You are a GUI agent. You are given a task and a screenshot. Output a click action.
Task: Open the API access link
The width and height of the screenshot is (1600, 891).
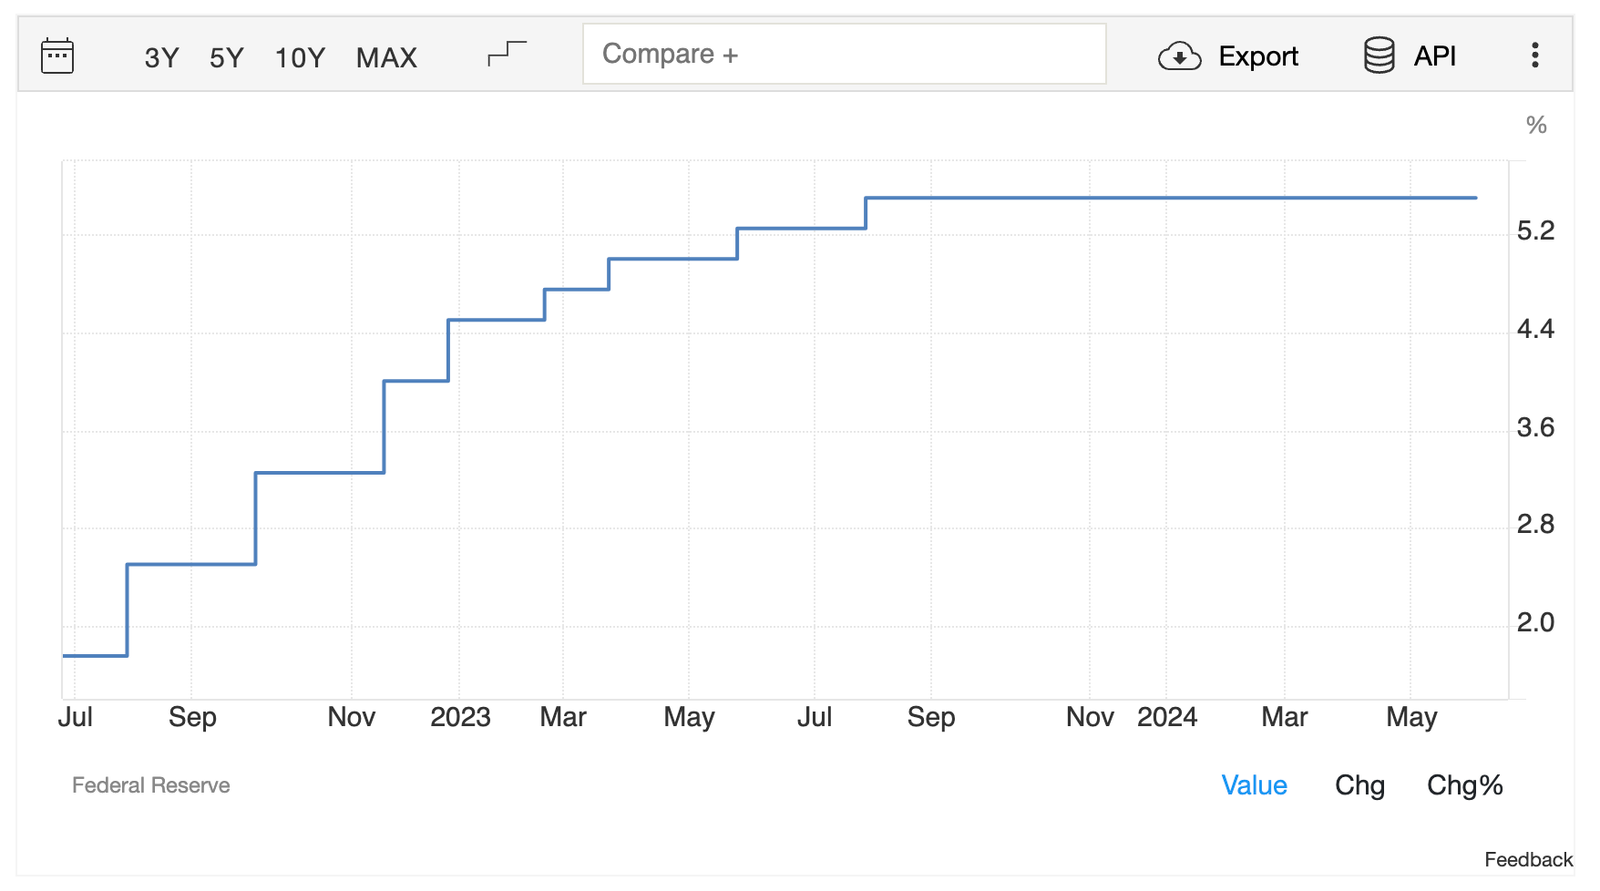(1434, 56)
